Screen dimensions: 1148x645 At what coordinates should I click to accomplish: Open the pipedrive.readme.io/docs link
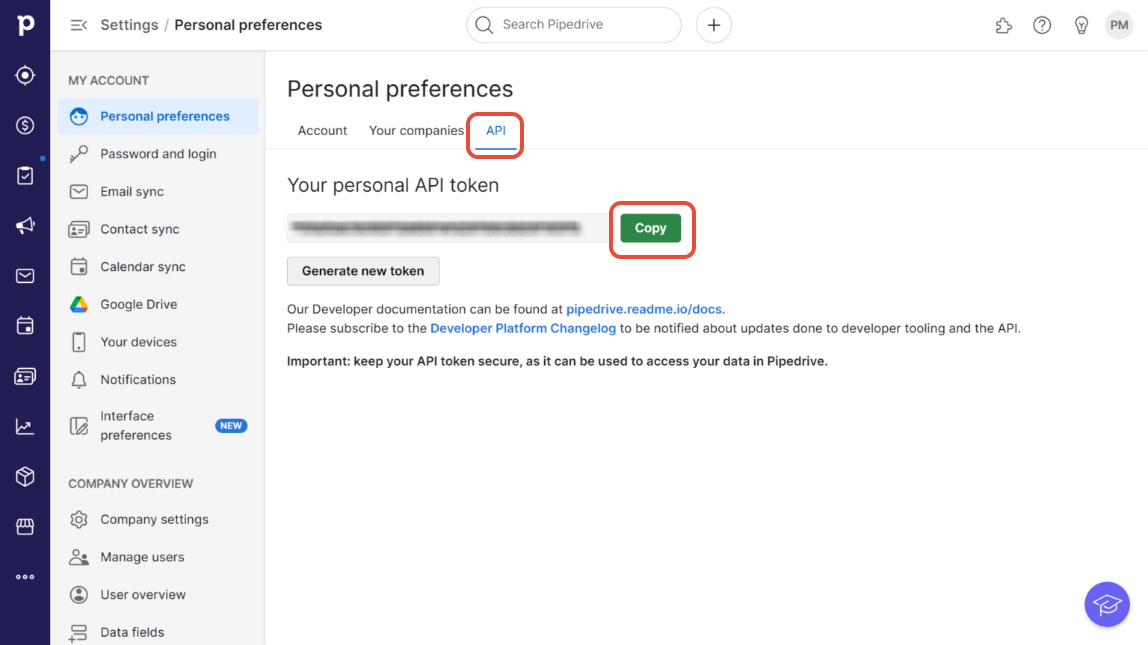645,310
